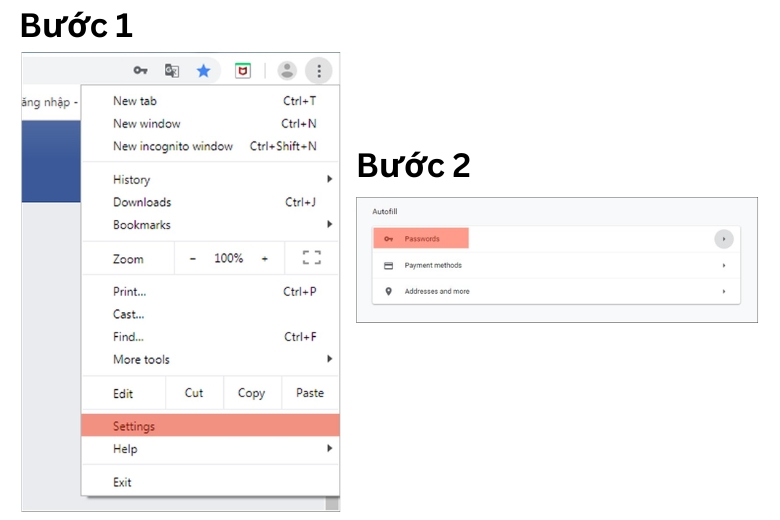Viewport: 780px width, 520px height.
Task: Expand the More tools submenu arrow
Action: (329, 359)
